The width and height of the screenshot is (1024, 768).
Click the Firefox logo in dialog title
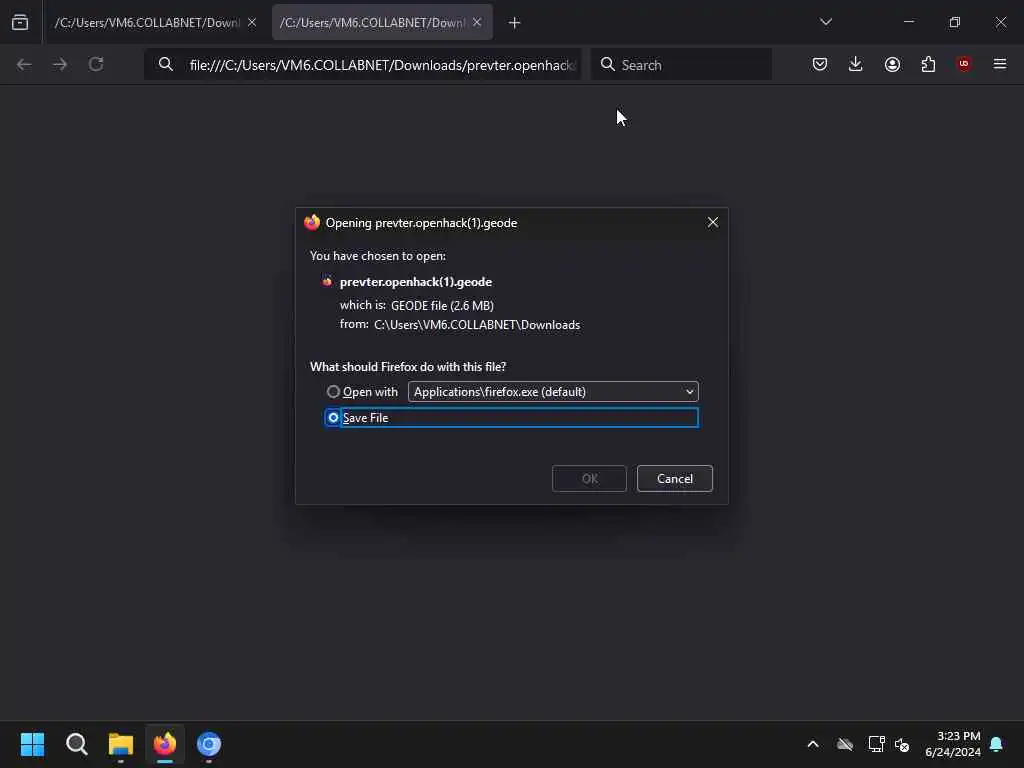click(312, 222)
